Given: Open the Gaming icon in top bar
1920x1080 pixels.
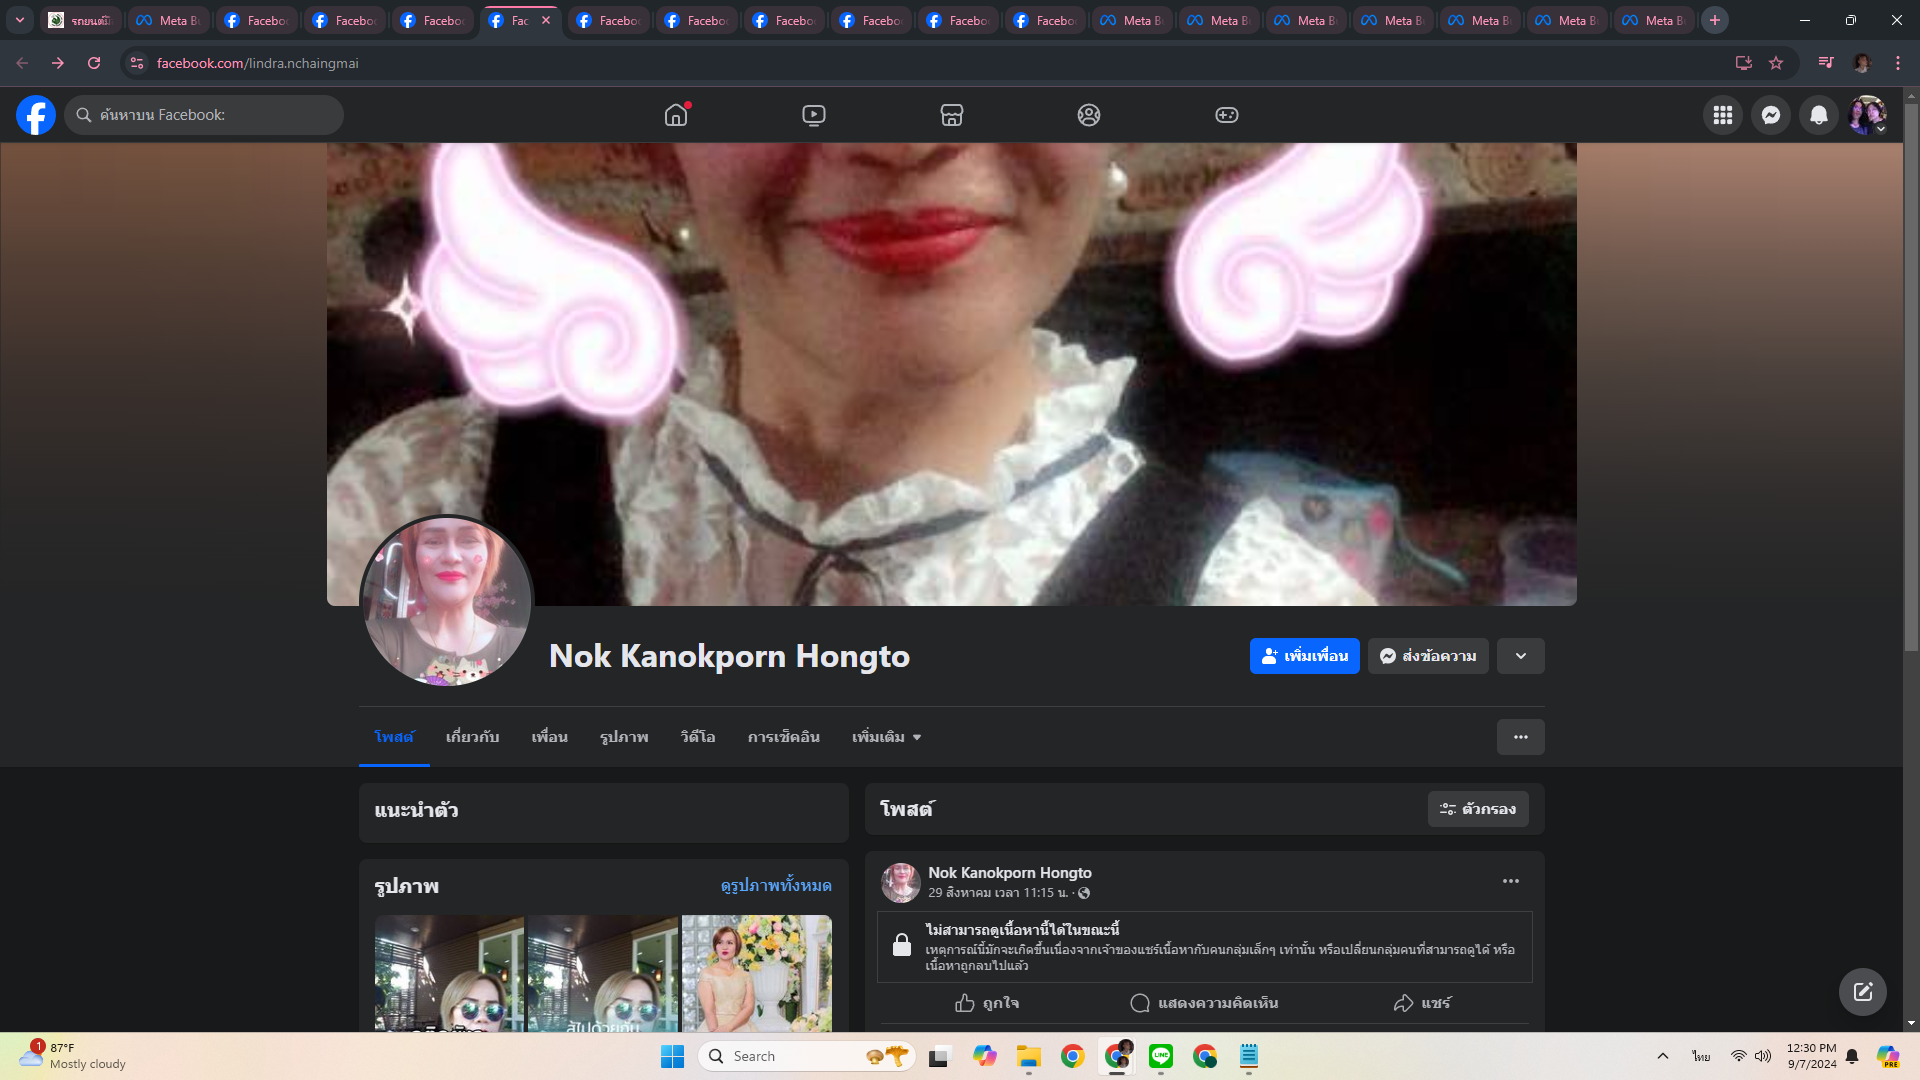Looking at the screenshot, I should 1226,115.
